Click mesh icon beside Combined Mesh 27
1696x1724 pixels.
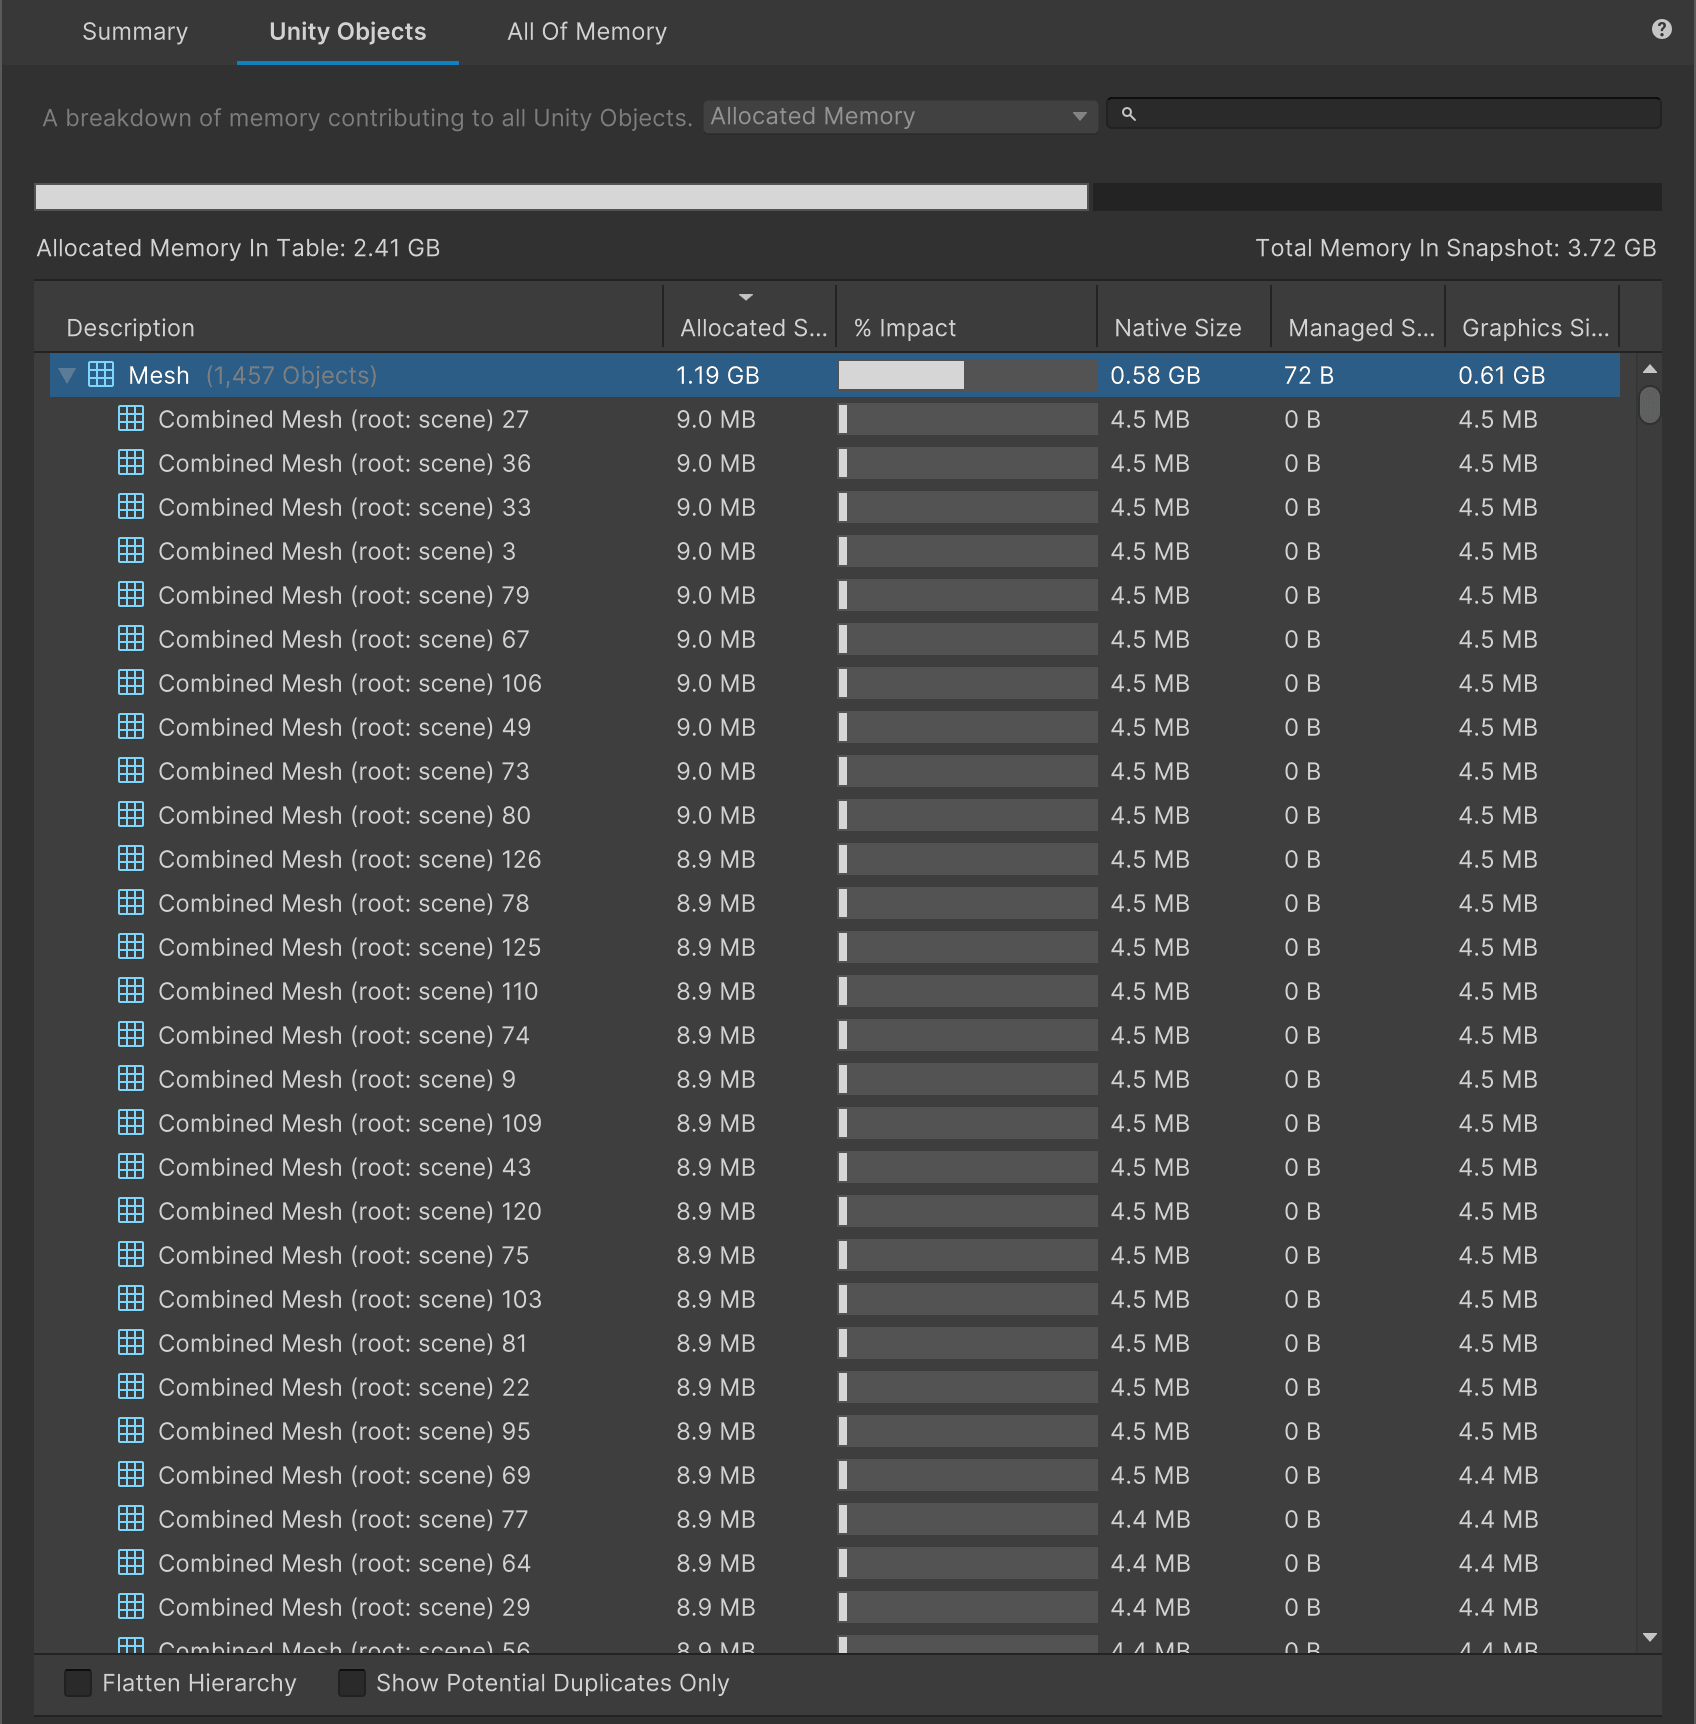(131, 419)
